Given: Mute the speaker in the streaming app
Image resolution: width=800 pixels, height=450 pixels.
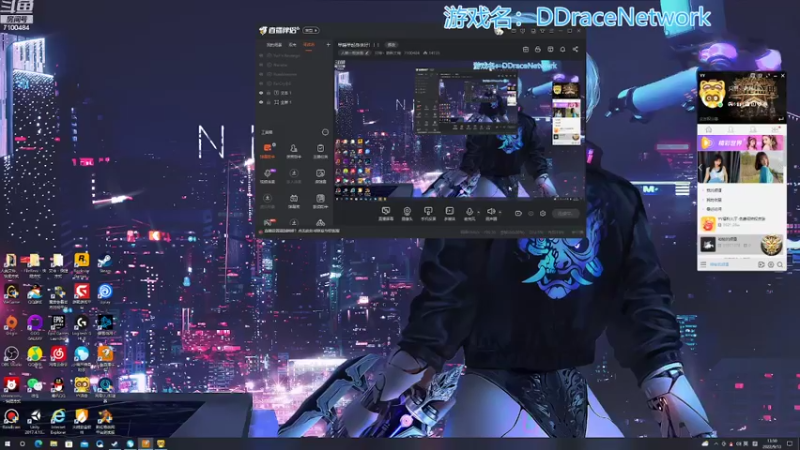Looking at the screenshot, I should (490, 211).
